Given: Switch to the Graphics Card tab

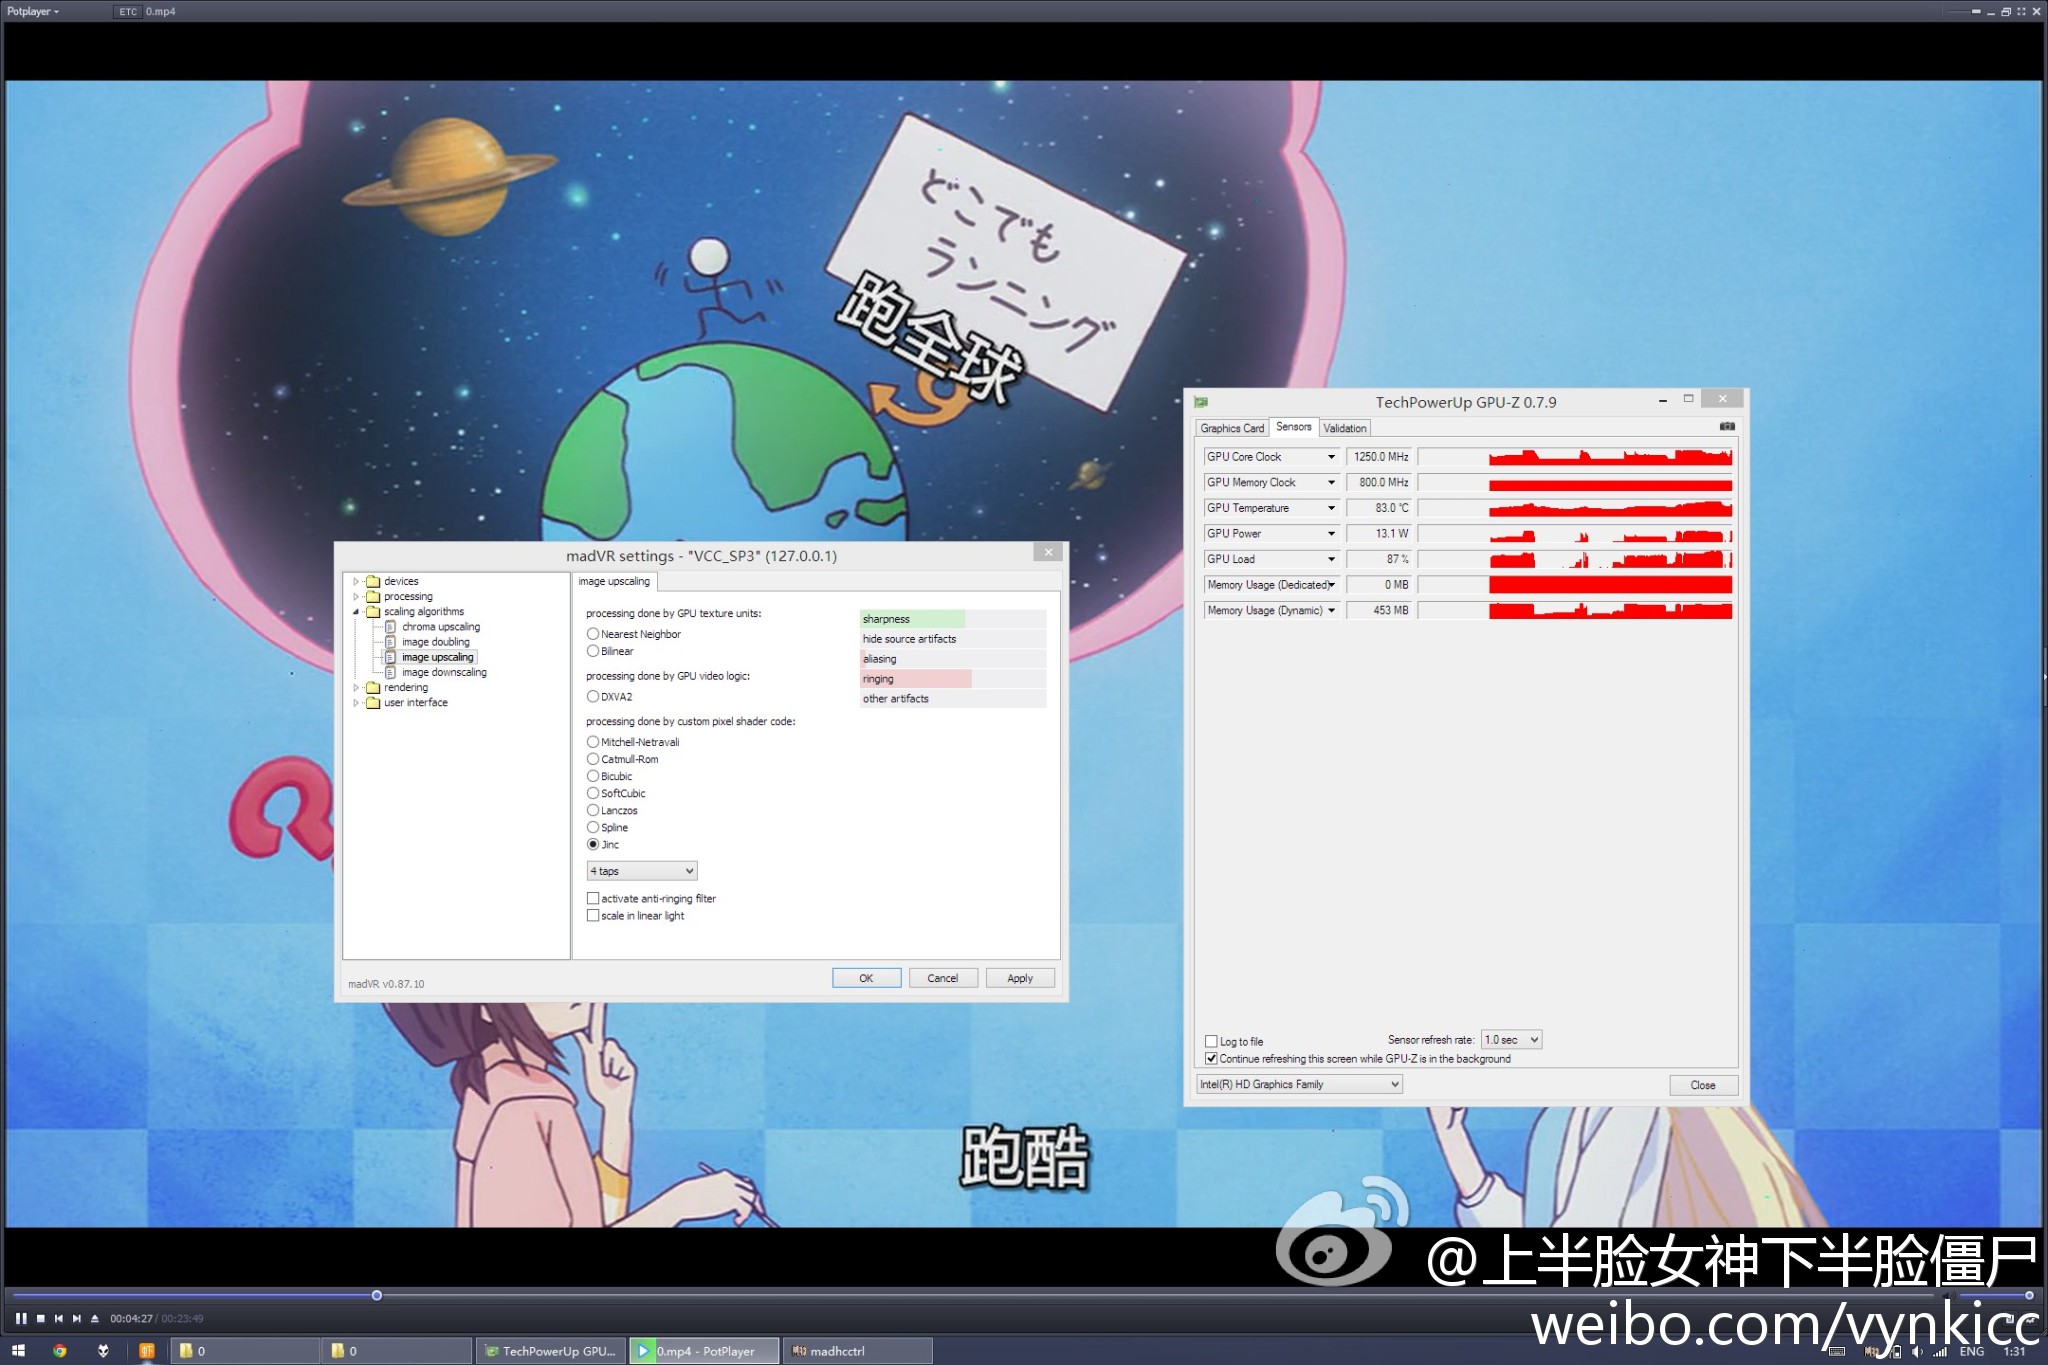Looking at the screenshot, I should click(1232, 428).
